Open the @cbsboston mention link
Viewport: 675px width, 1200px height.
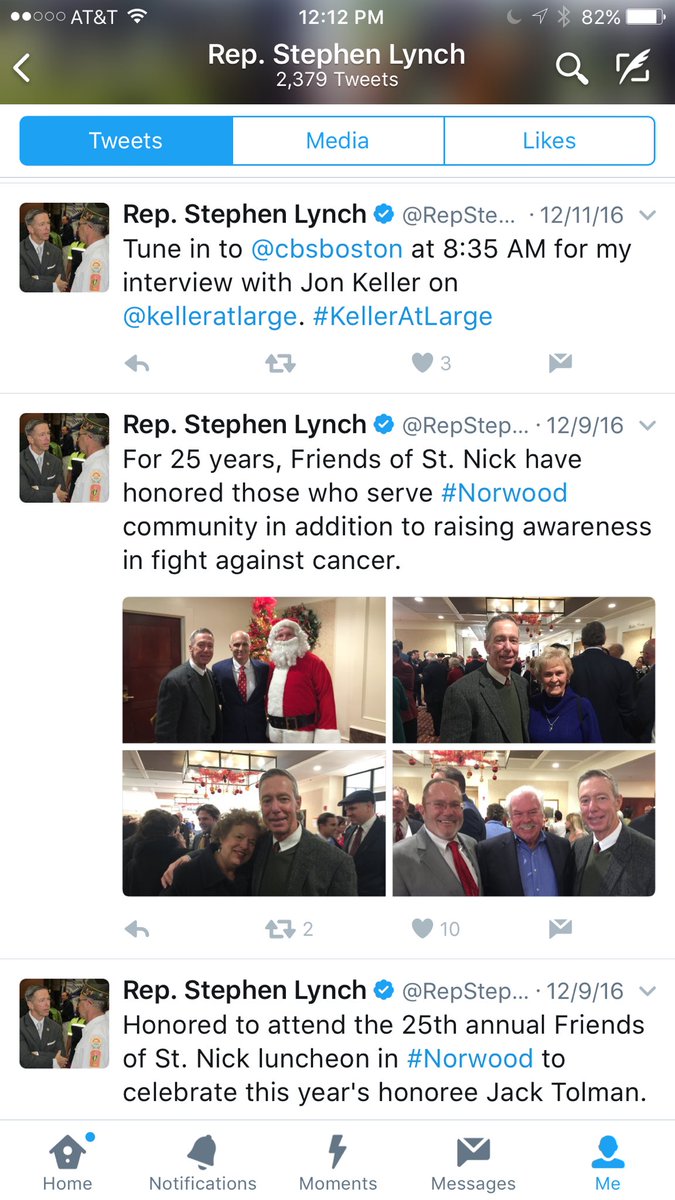coord(326,249)
